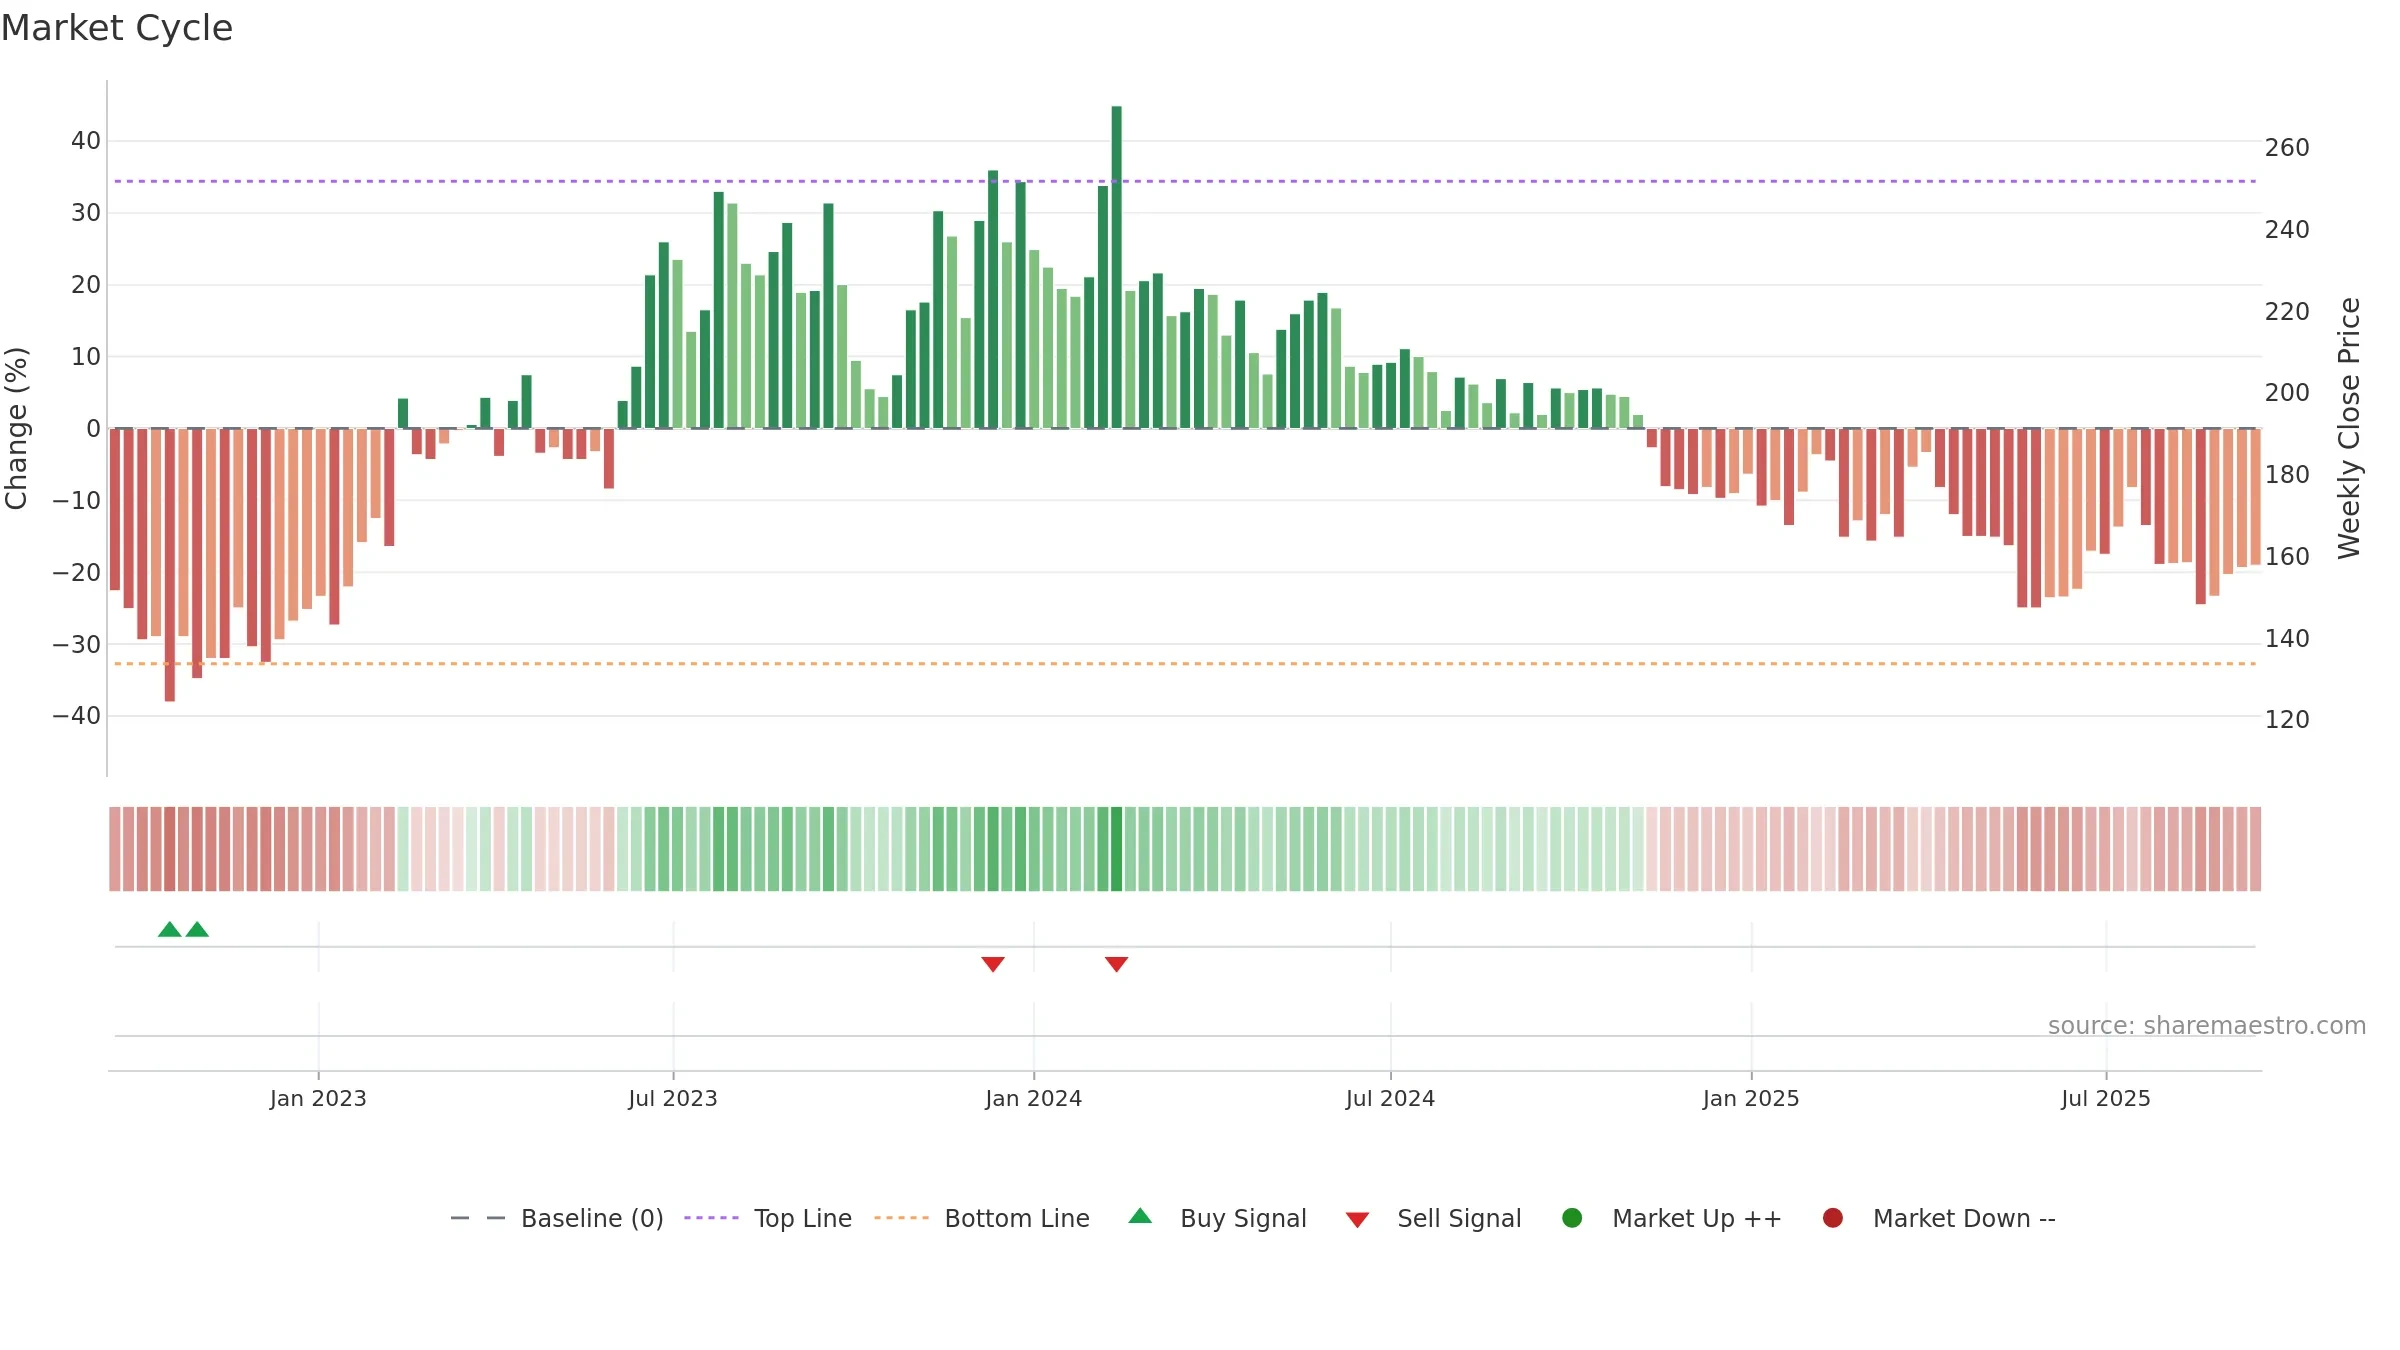
Task: Click the Buy Signal legend label
Action: (1243, 1218)
